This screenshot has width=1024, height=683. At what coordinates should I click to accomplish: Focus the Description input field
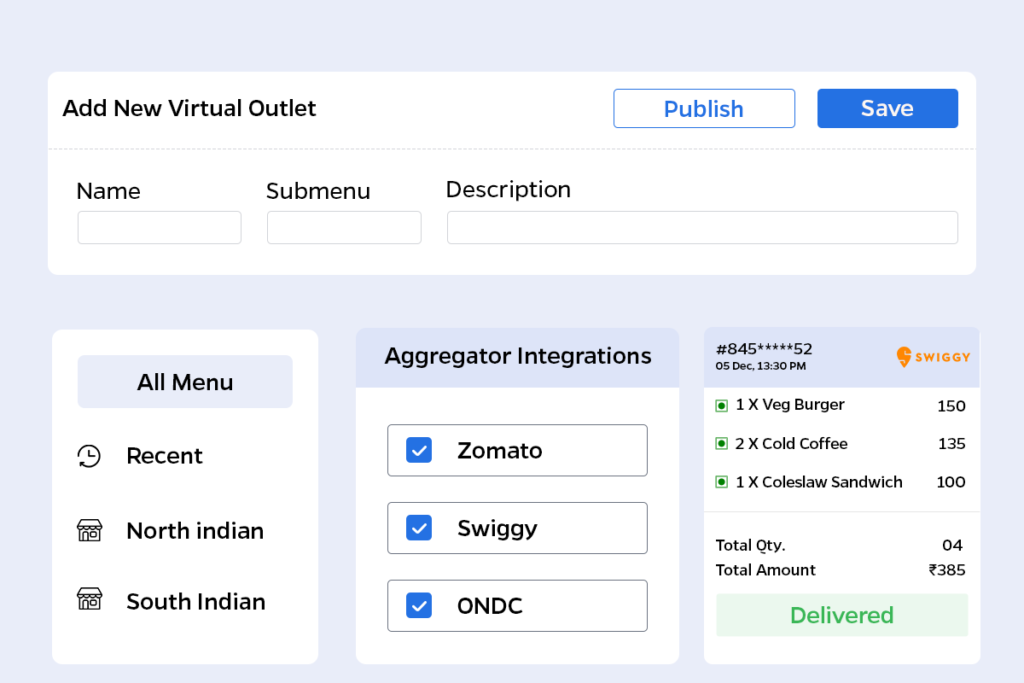coord(702,227)
